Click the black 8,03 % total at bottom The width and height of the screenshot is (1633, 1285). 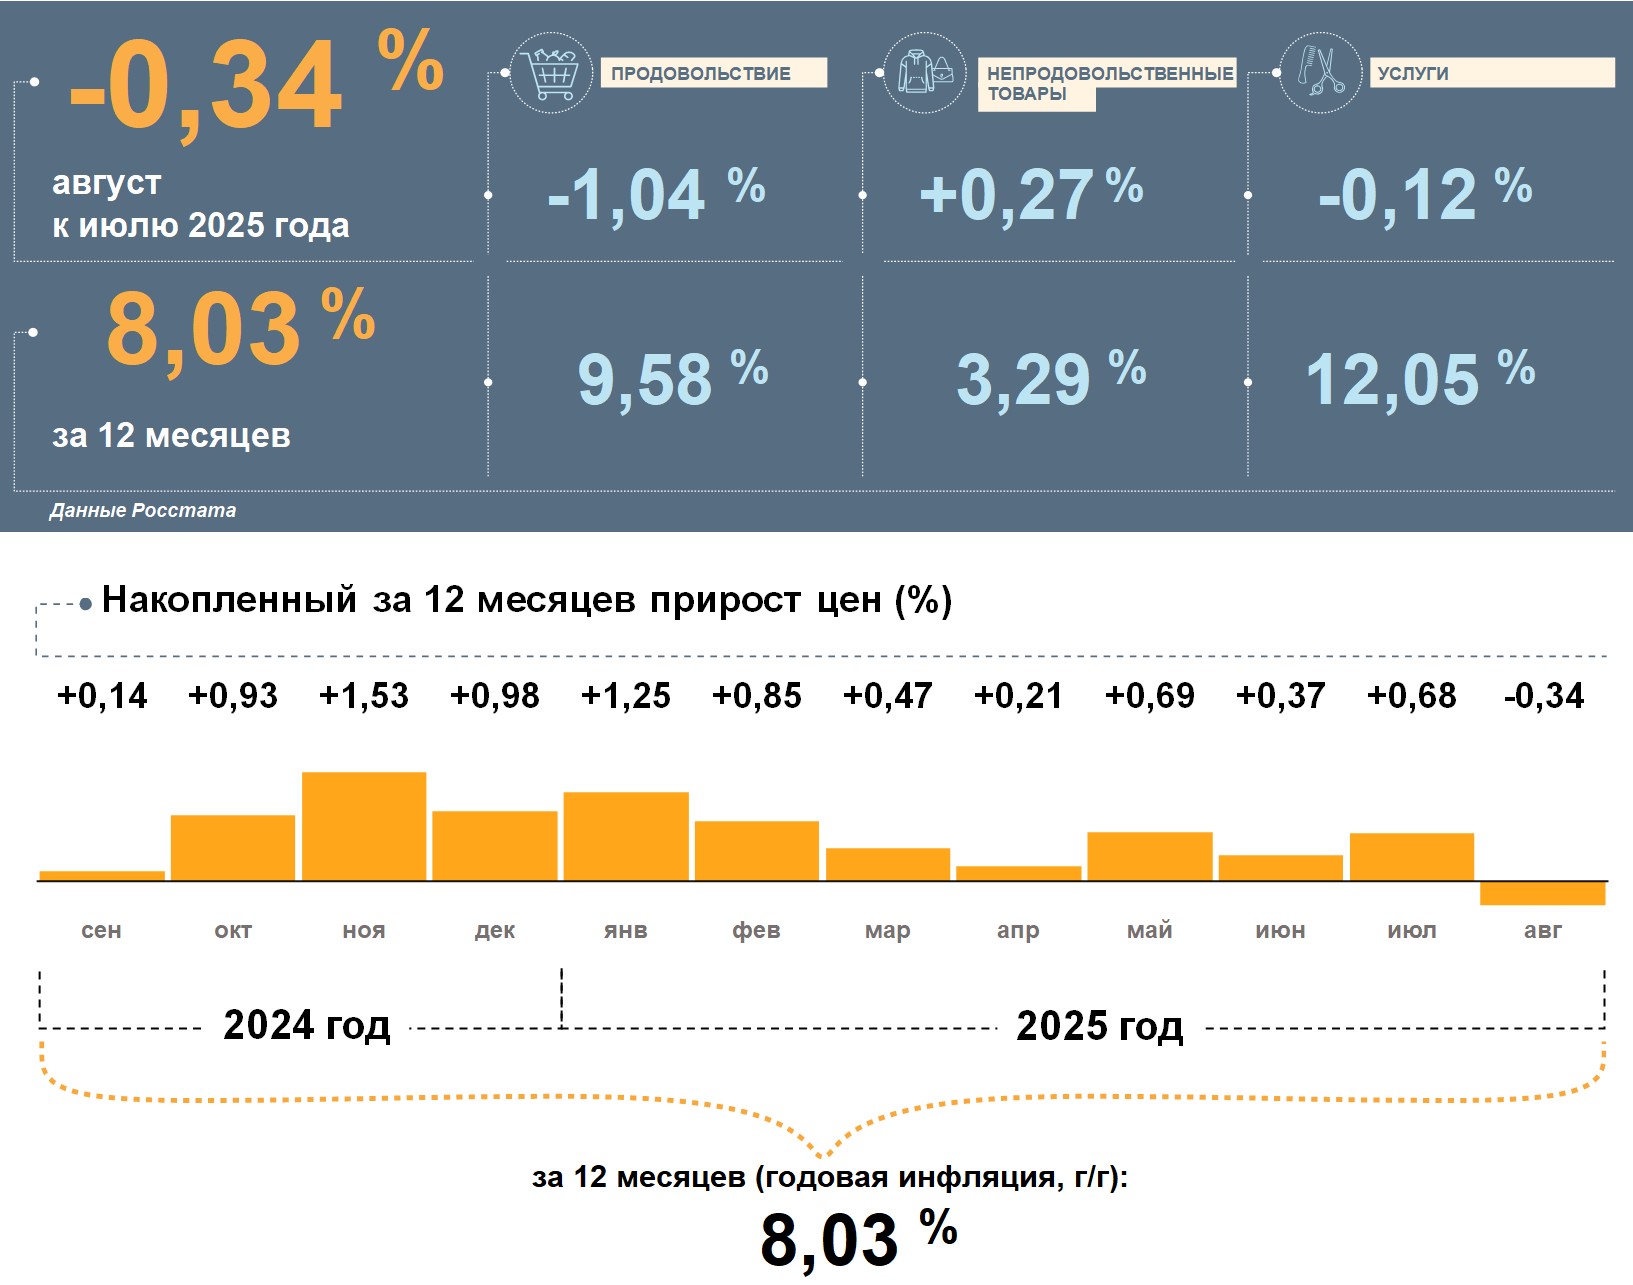click(x=857, y=1238)
